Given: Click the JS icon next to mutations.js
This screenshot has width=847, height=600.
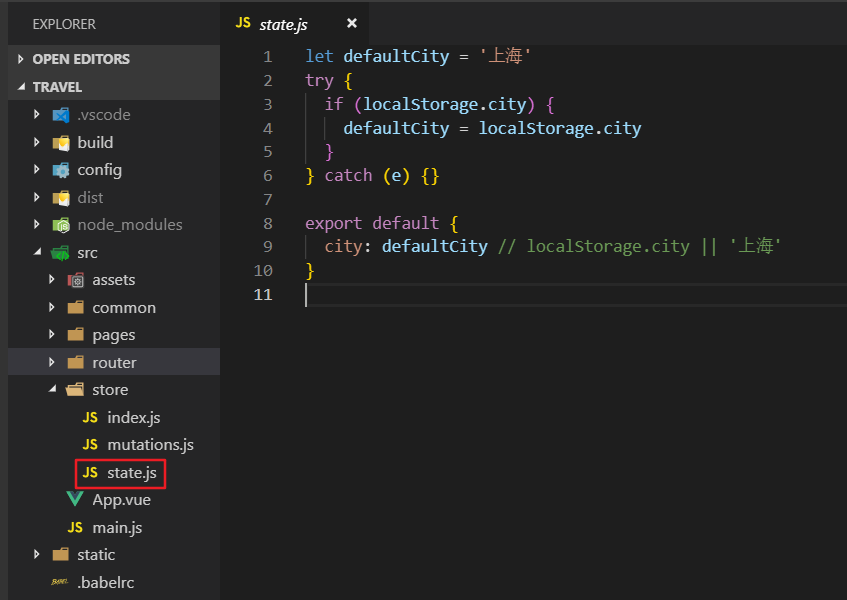Looking at the screenshot, I should [90, 444].
